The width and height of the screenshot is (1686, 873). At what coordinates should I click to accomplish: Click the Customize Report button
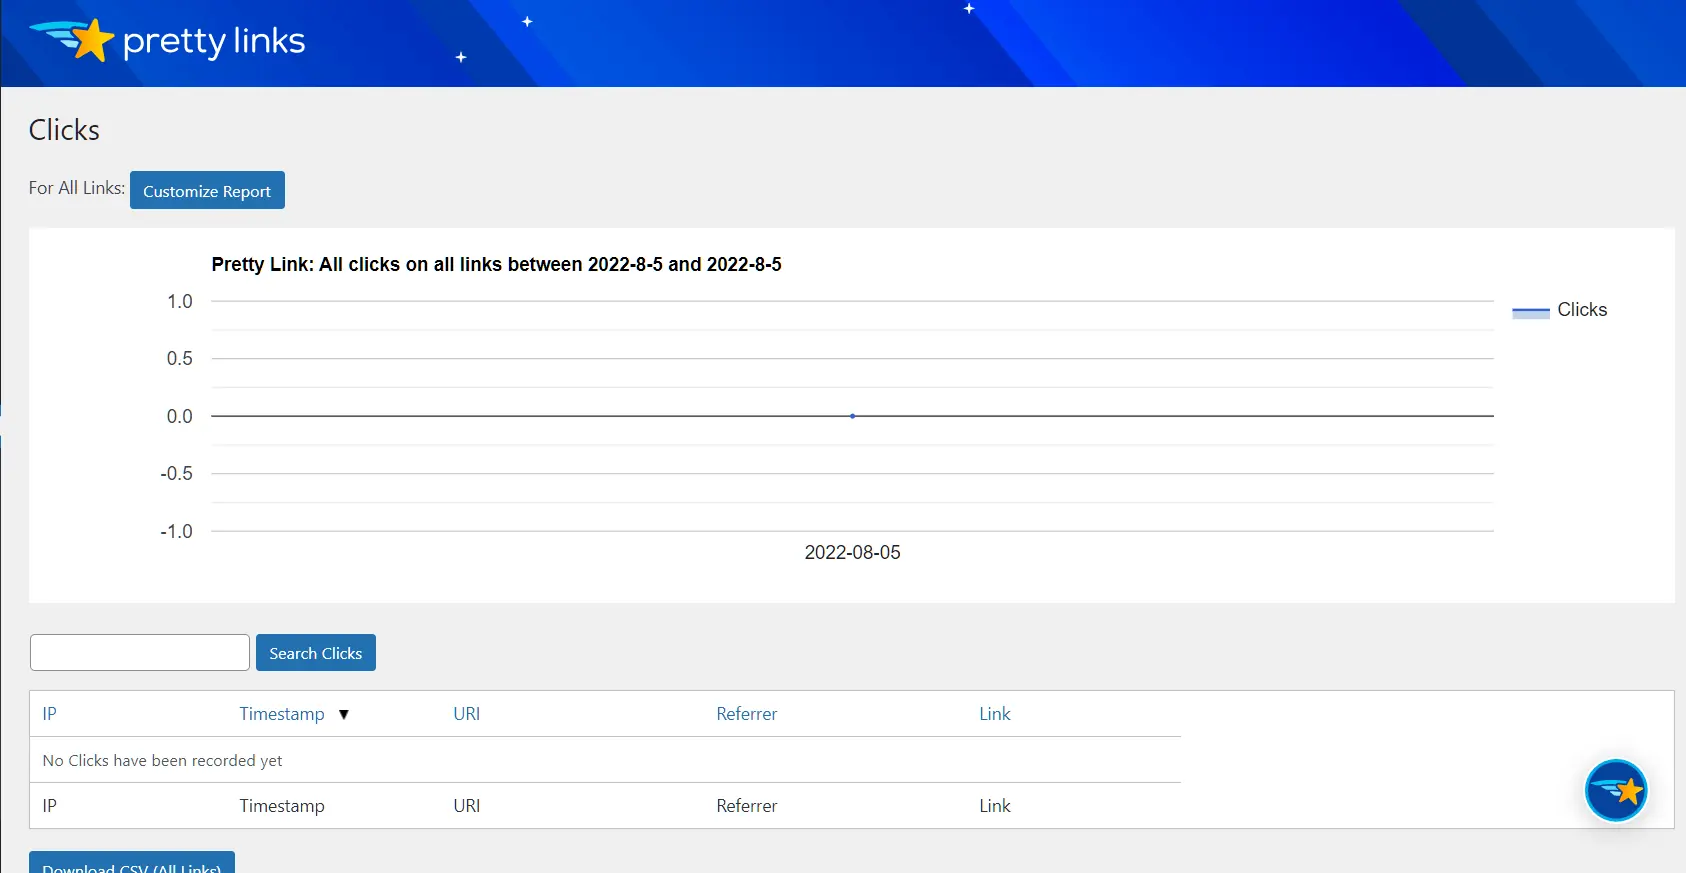[x=207, y=190]
